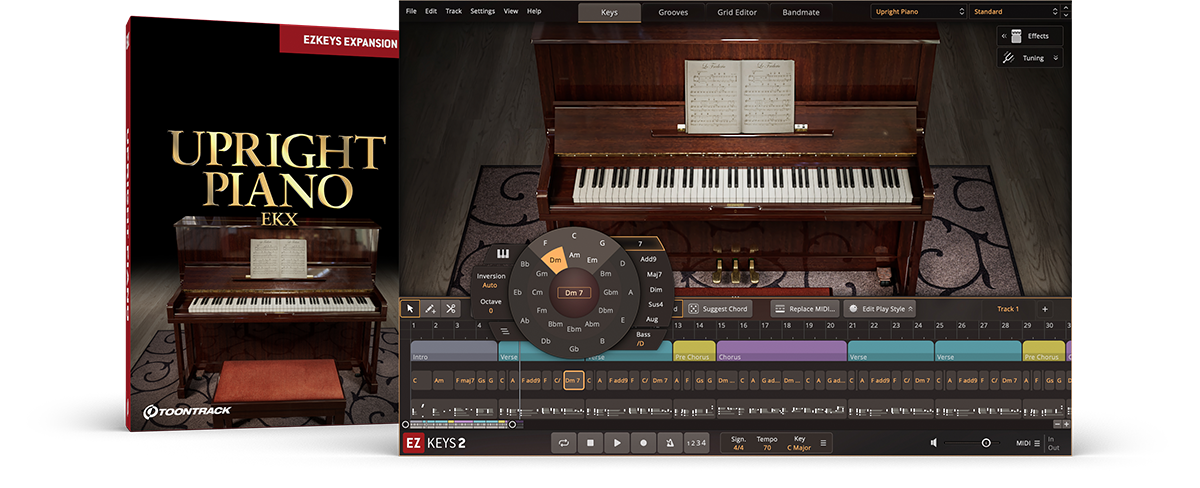This screenshot has height=488, width=1200.
Task: Toggle loop playback on
Action: [564, 443]
